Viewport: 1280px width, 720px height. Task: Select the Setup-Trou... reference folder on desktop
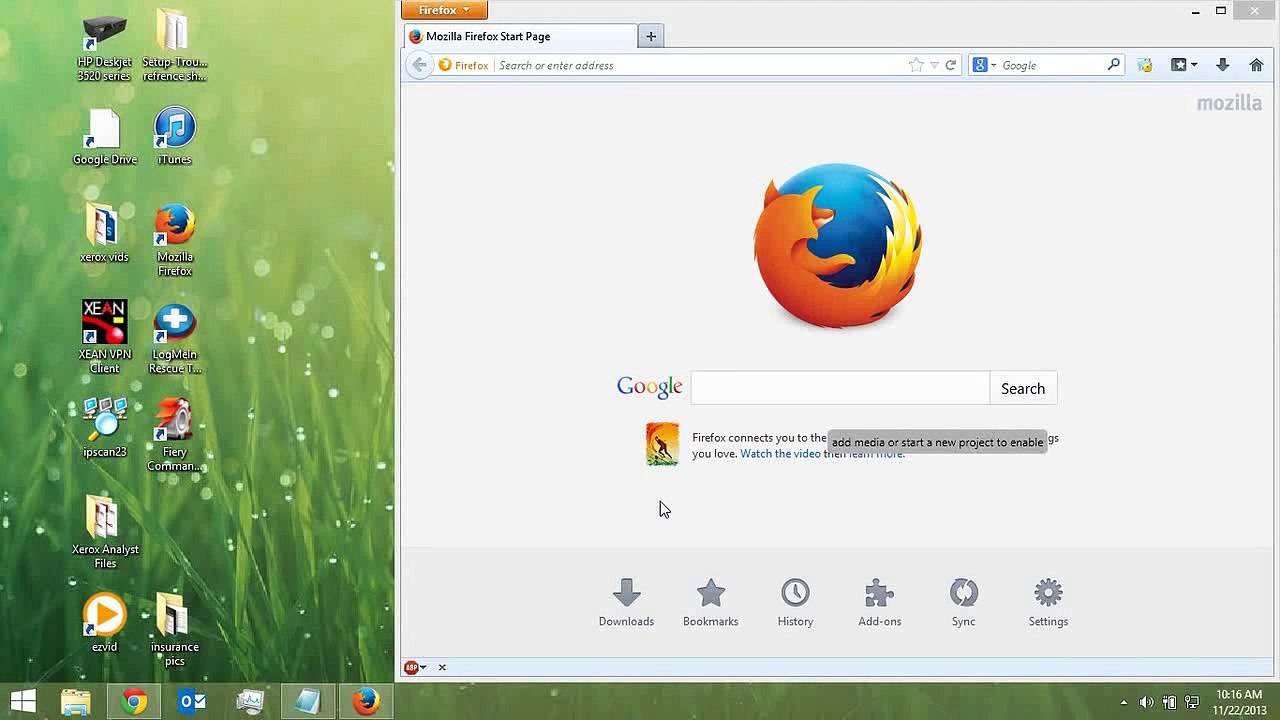(174, 47)
